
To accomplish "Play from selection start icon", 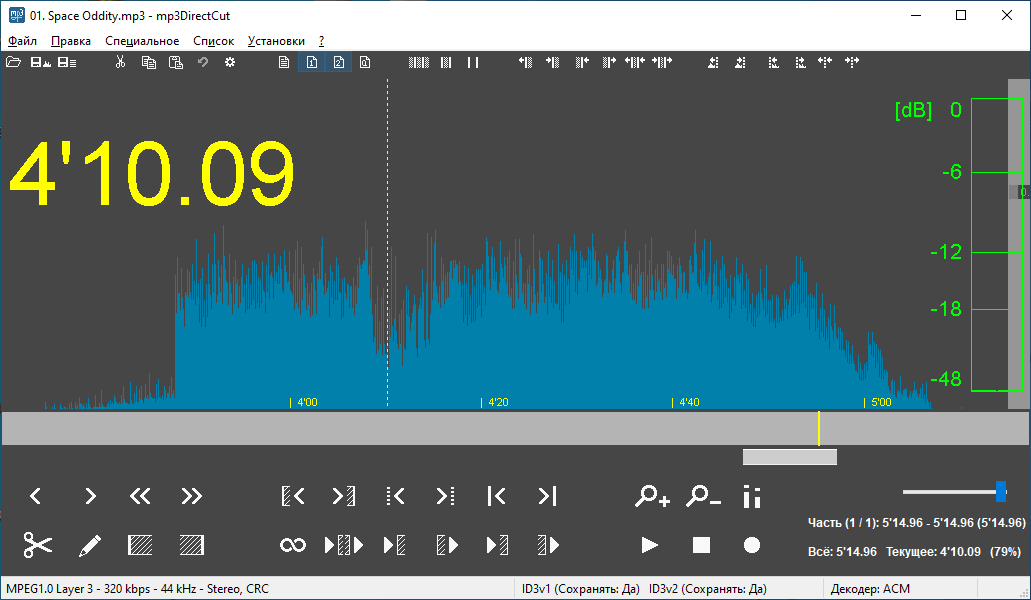I will point(446,545).
